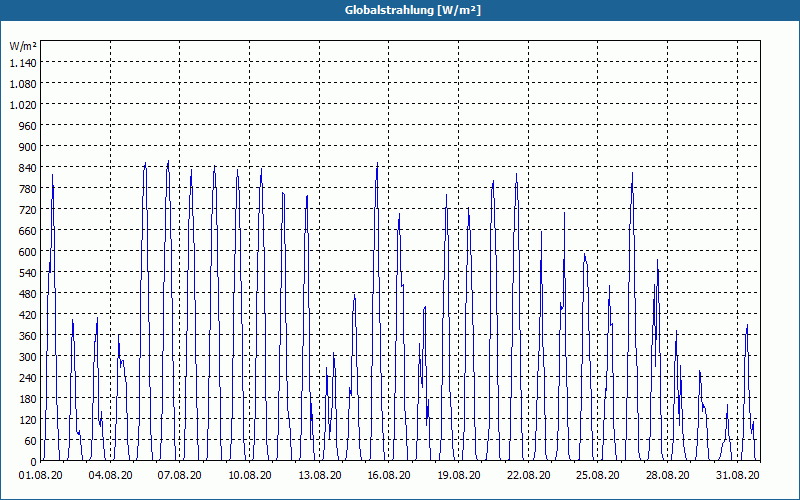
Task: Click the date label 22.08.20
Action: pyautogui.click(x=529, y=475)
